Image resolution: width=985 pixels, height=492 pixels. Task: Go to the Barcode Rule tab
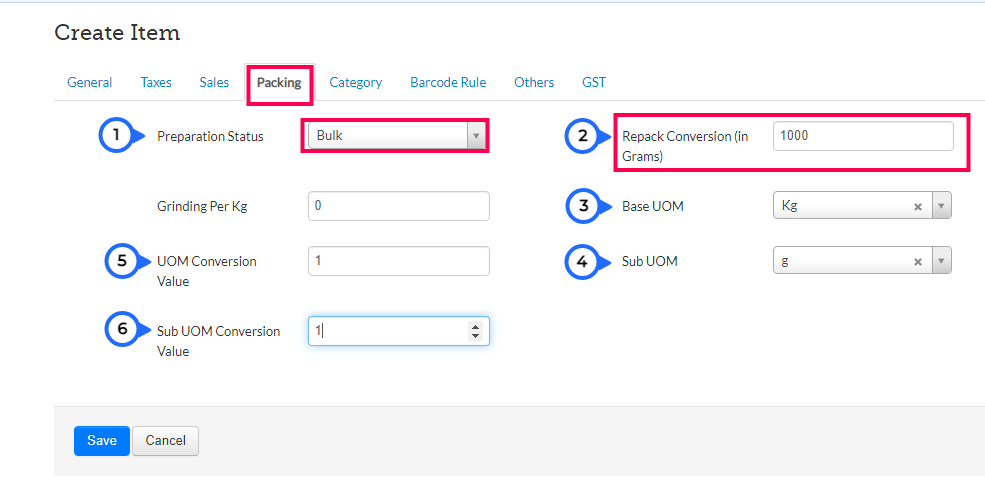[x=448, y=83]
